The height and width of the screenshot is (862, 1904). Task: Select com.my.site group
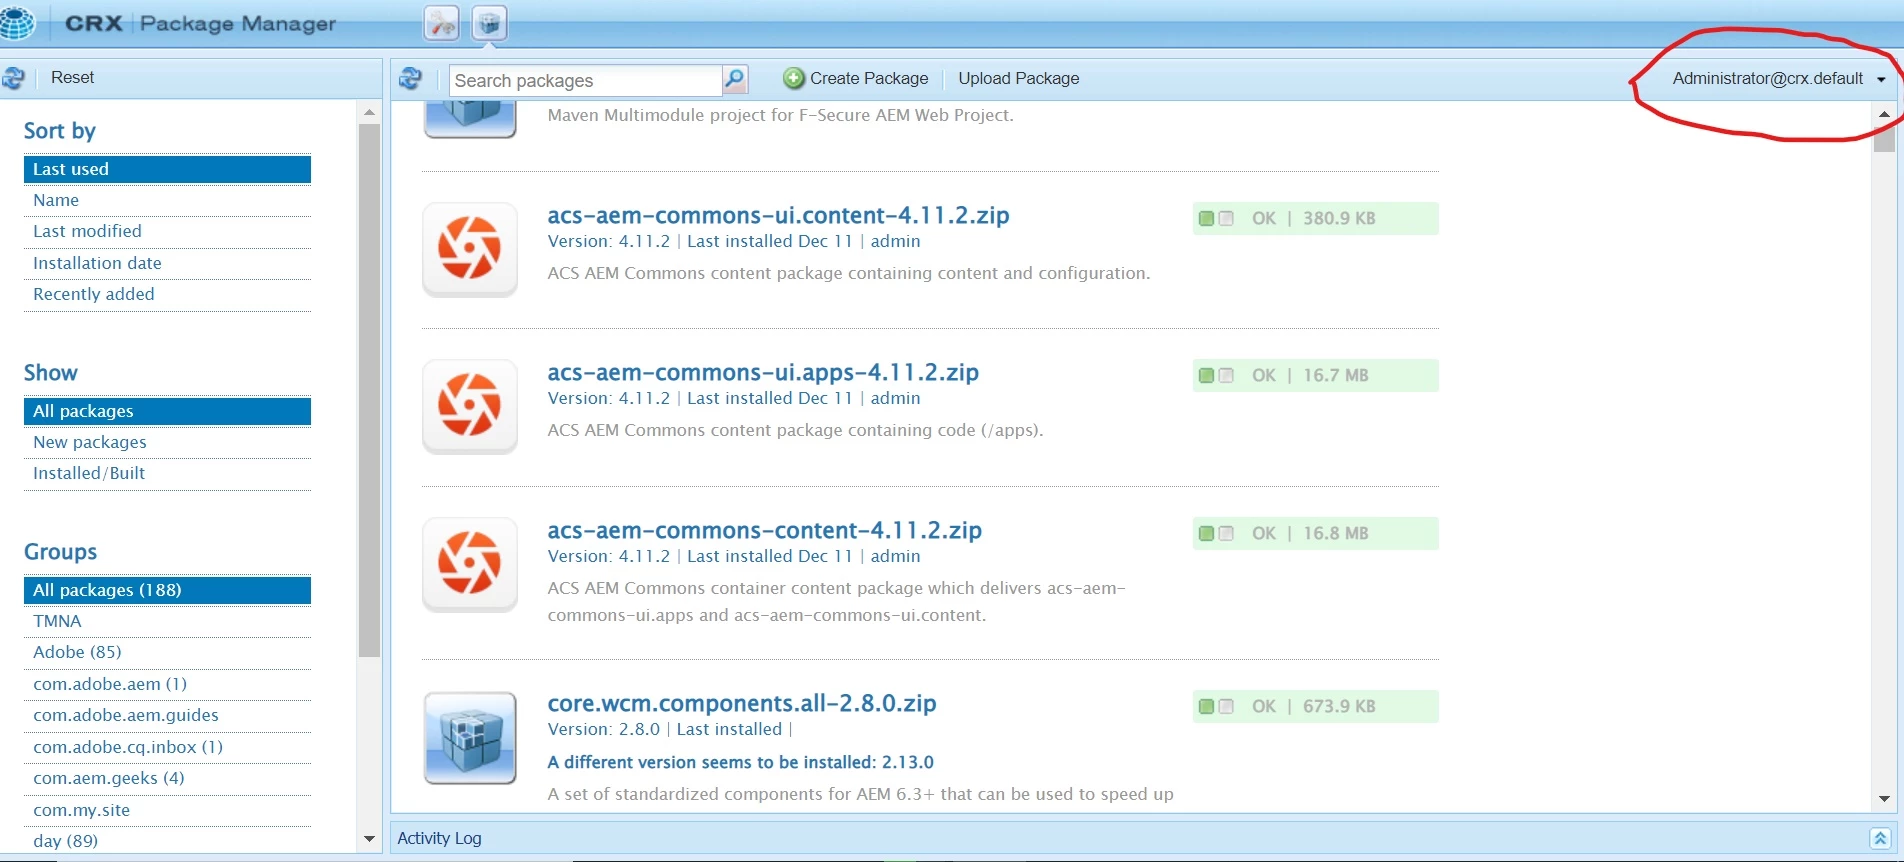pos(167,810)
